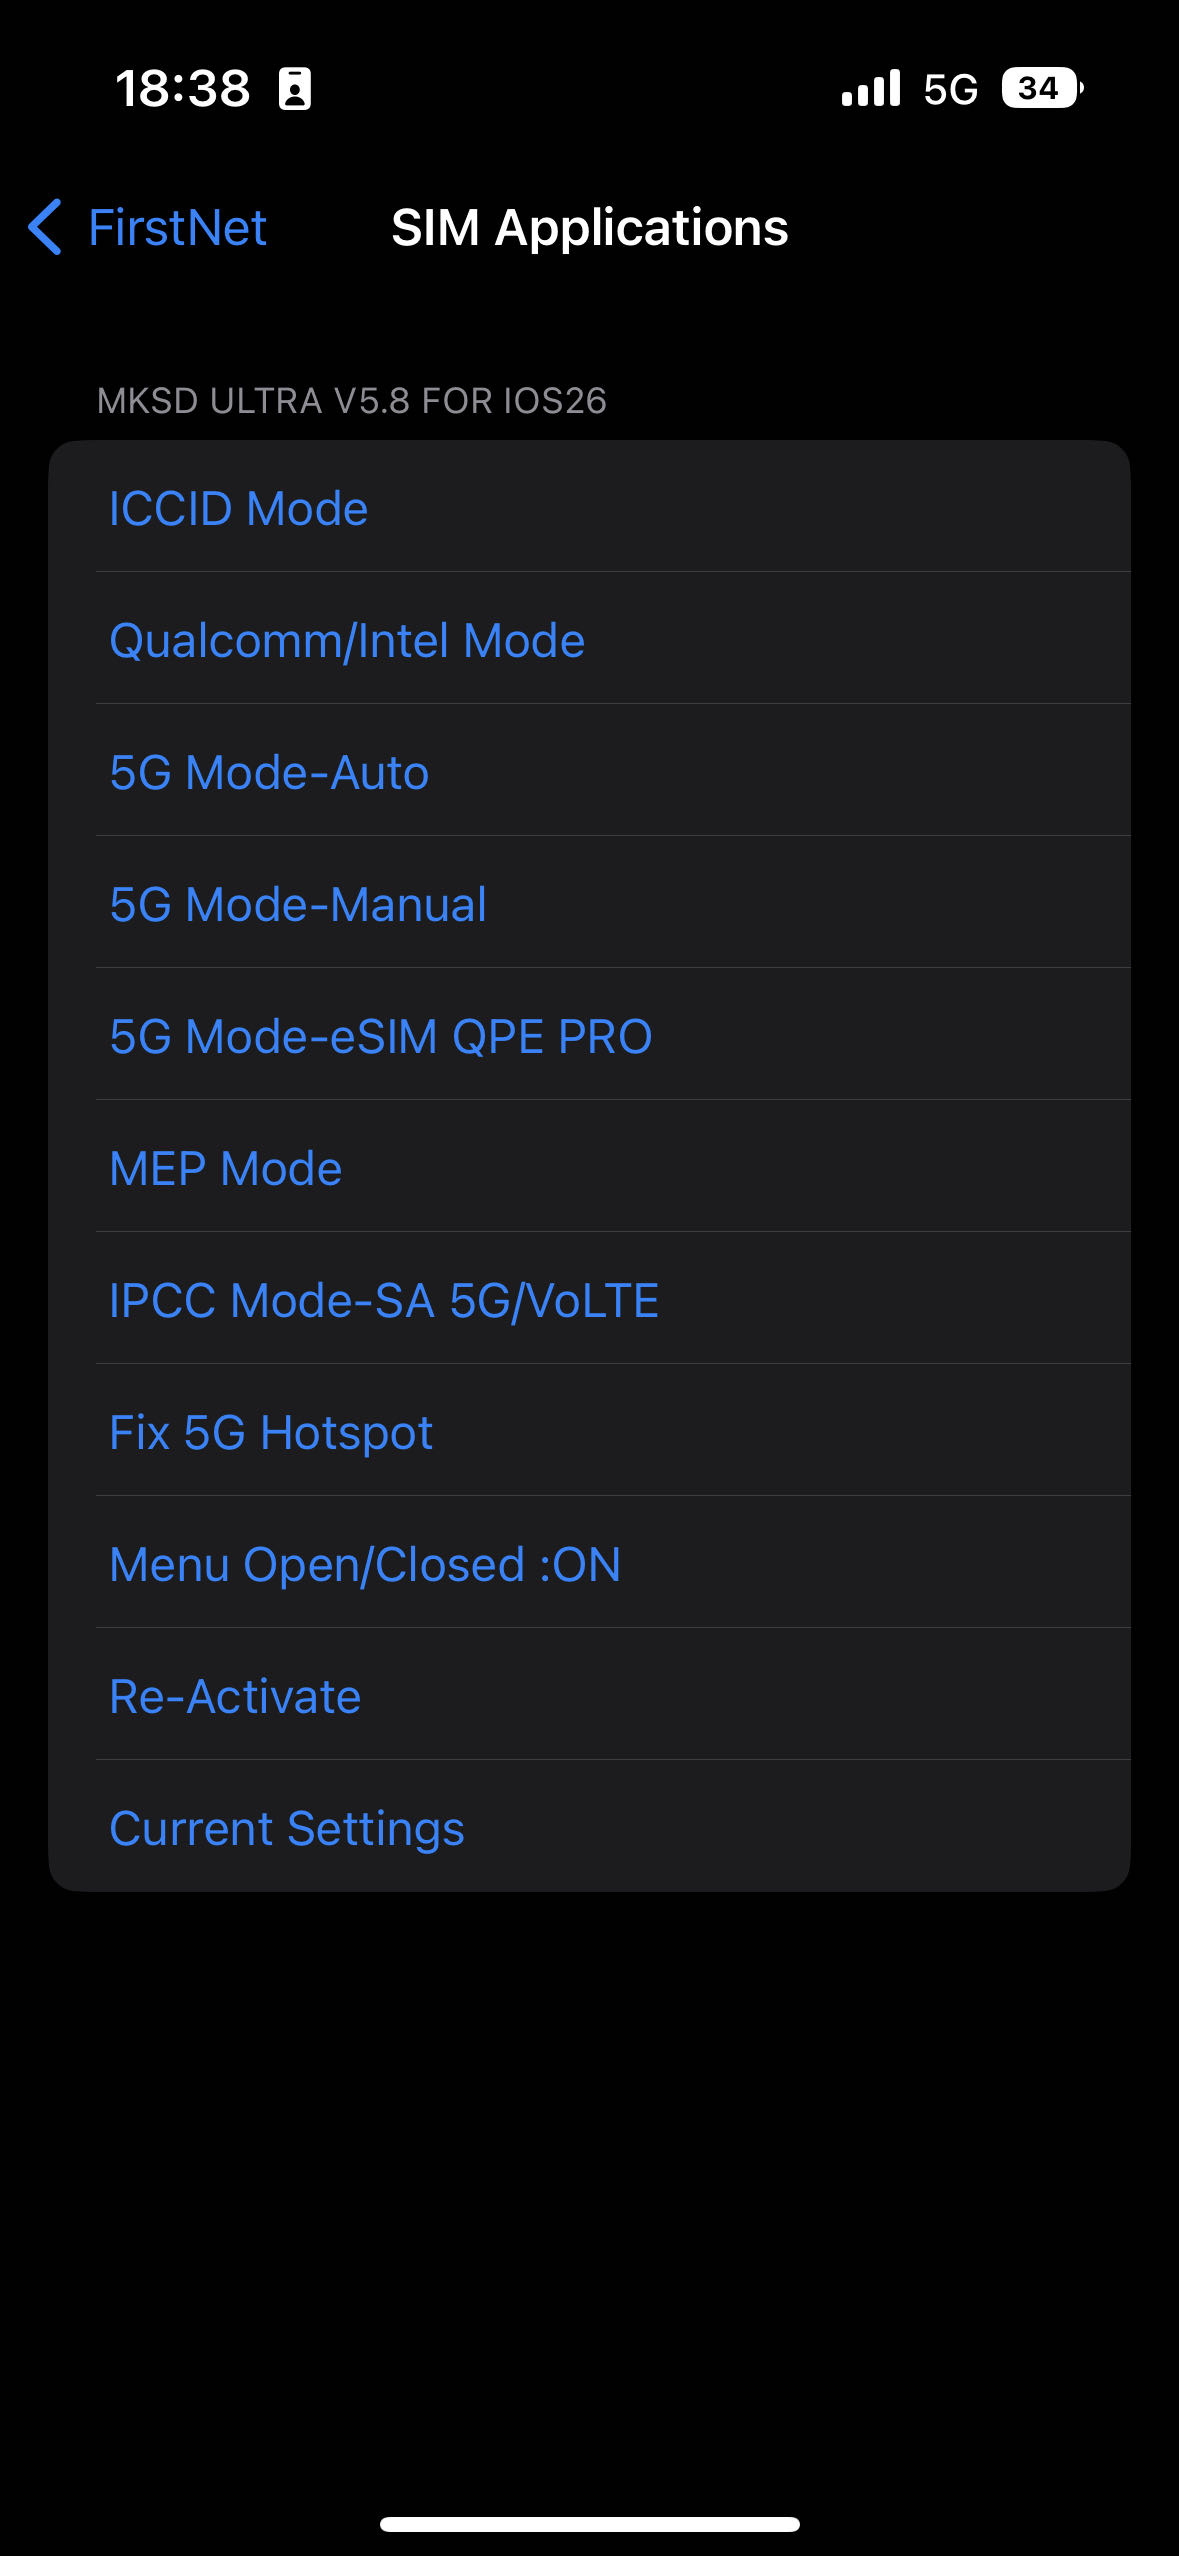
Task: Tap the clock time in status bar
Action: pyautogui.click(x=183, y=88)
